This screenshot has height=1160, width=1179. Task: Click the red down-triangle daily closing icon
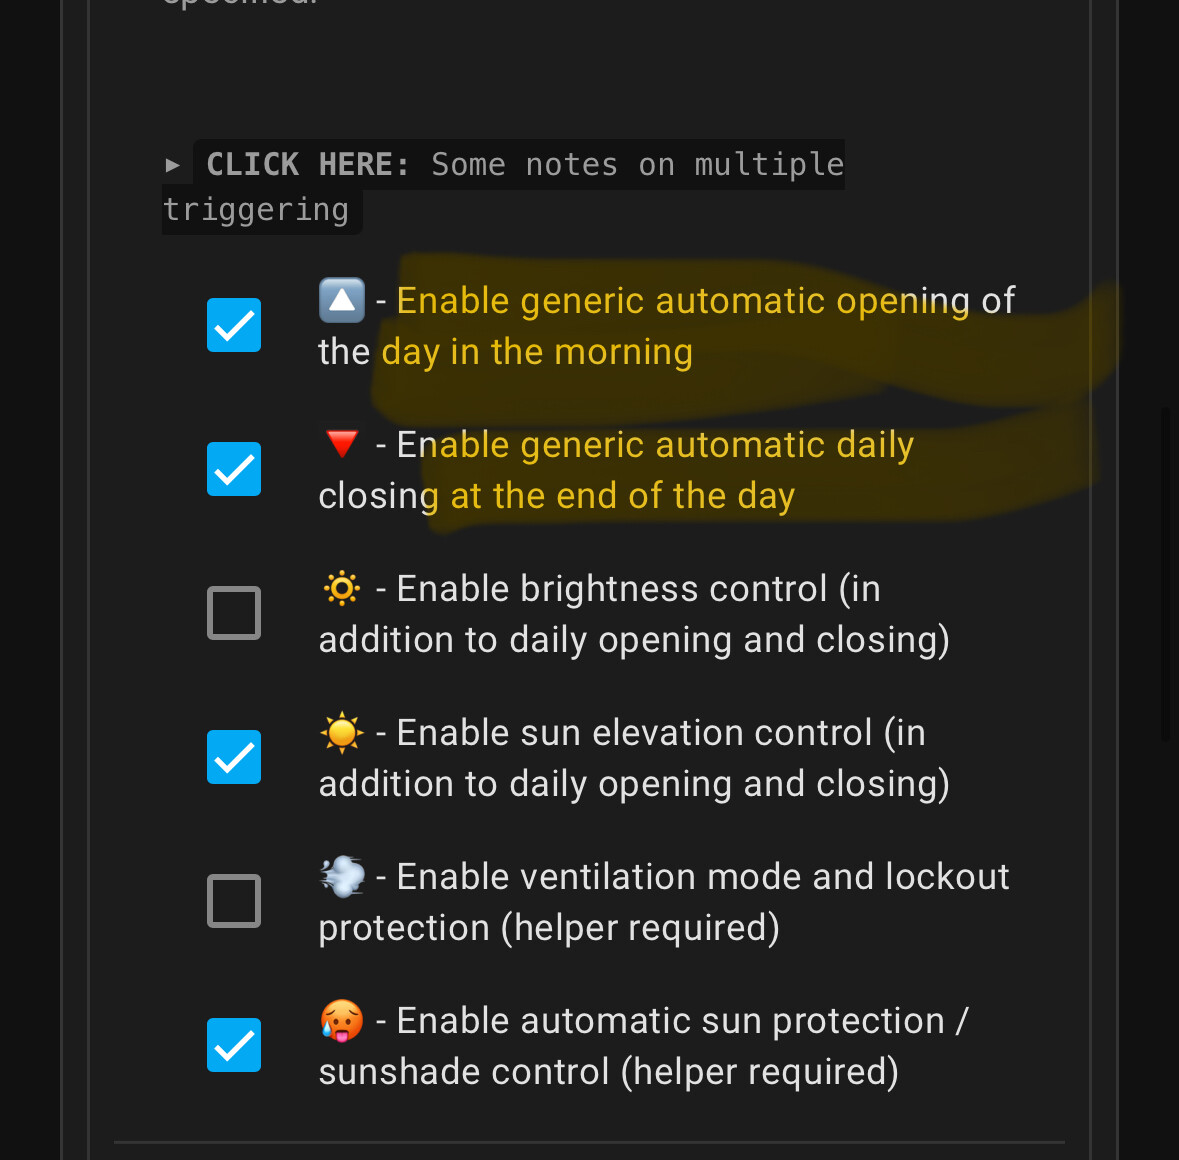pos(341,443)
